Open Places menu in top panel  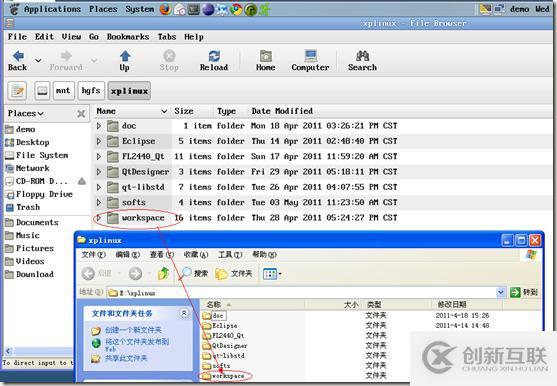coord(103,9)
